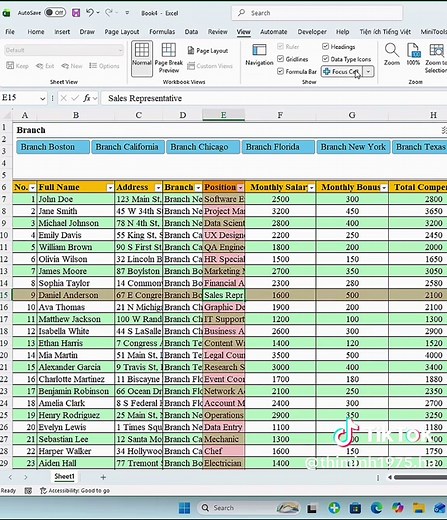
Task: Filter by Branch Chicago slicer button
Action: (203, 147)
